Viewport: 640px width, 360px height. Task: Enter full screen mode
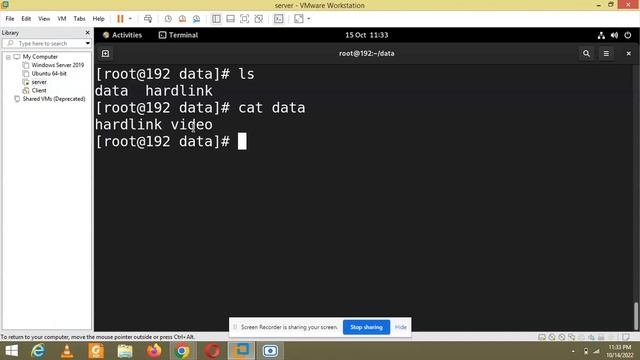point(244,19)
